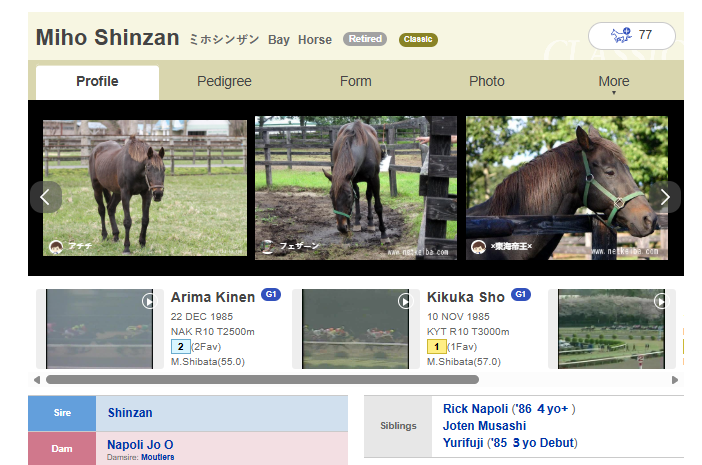
Task: Click the favorite horse button showing 77
Action: point(632,36)
